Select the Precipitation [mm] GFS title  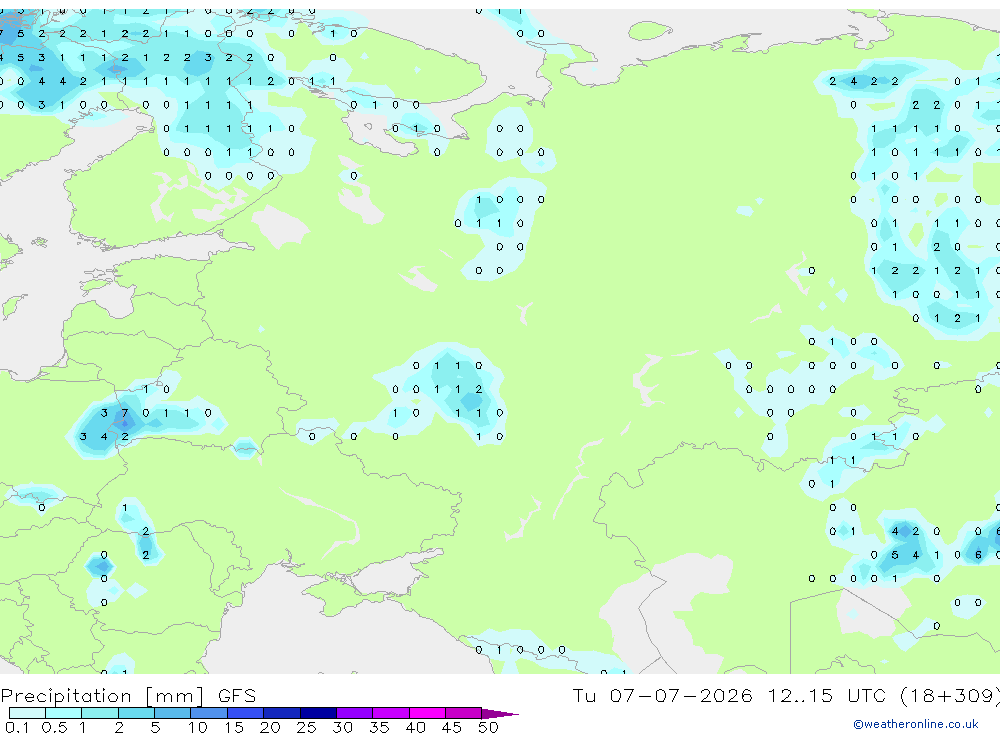point(128,695)
